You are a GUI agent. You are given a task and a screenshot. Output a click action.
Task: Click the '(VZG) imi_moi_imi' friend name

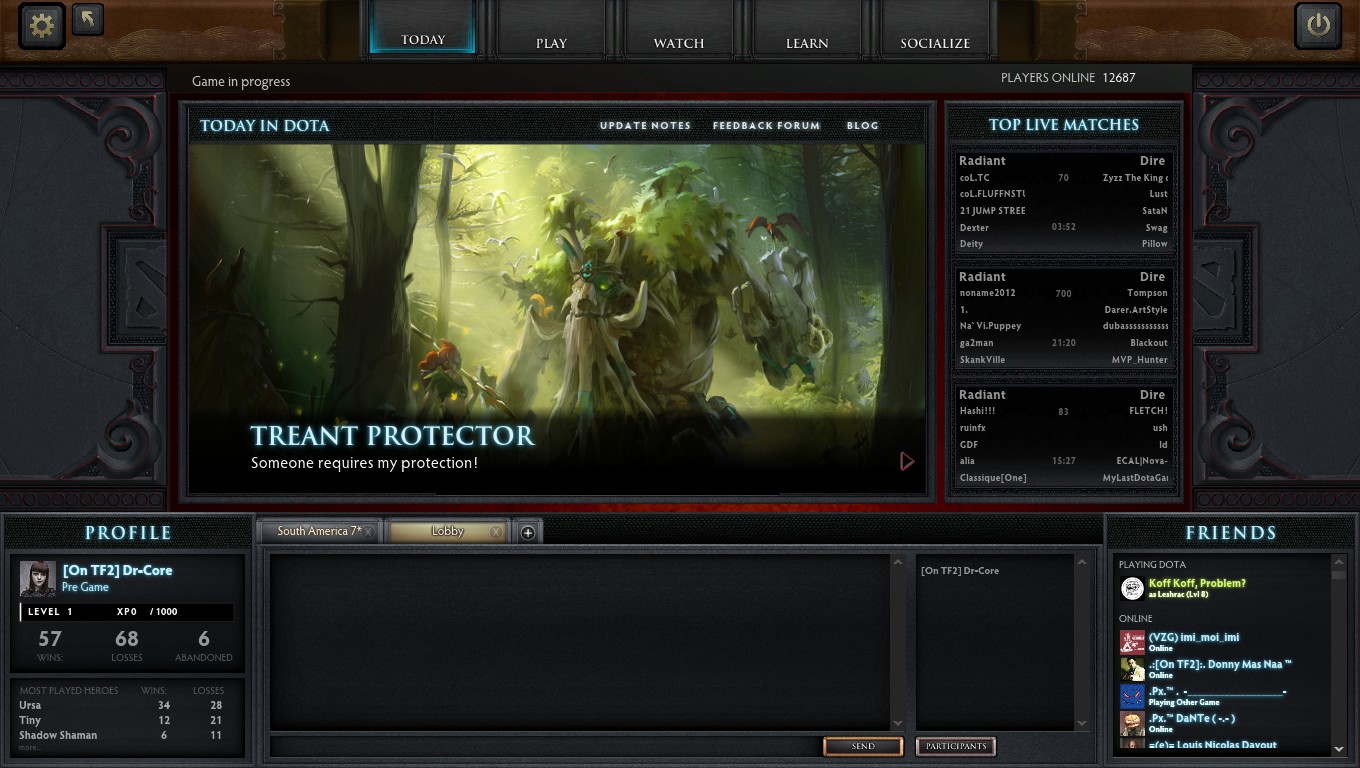coord(1194,637)
